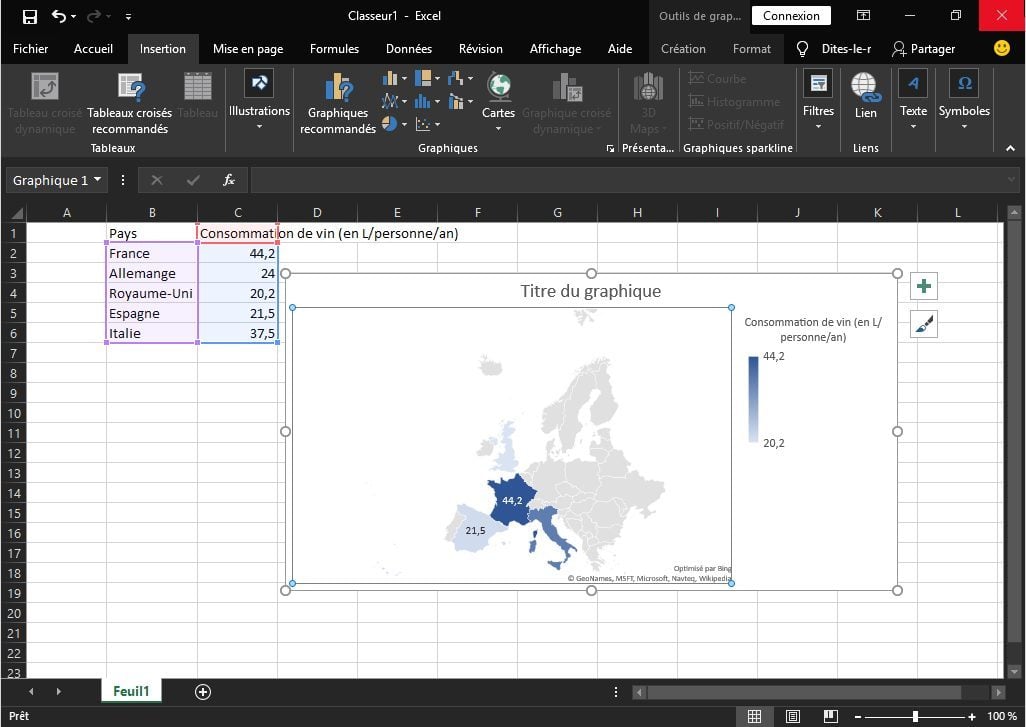Viewport: 1026px width, 727px height.
Task: Click the insert function fx icon
Action: tap(229, 180)
